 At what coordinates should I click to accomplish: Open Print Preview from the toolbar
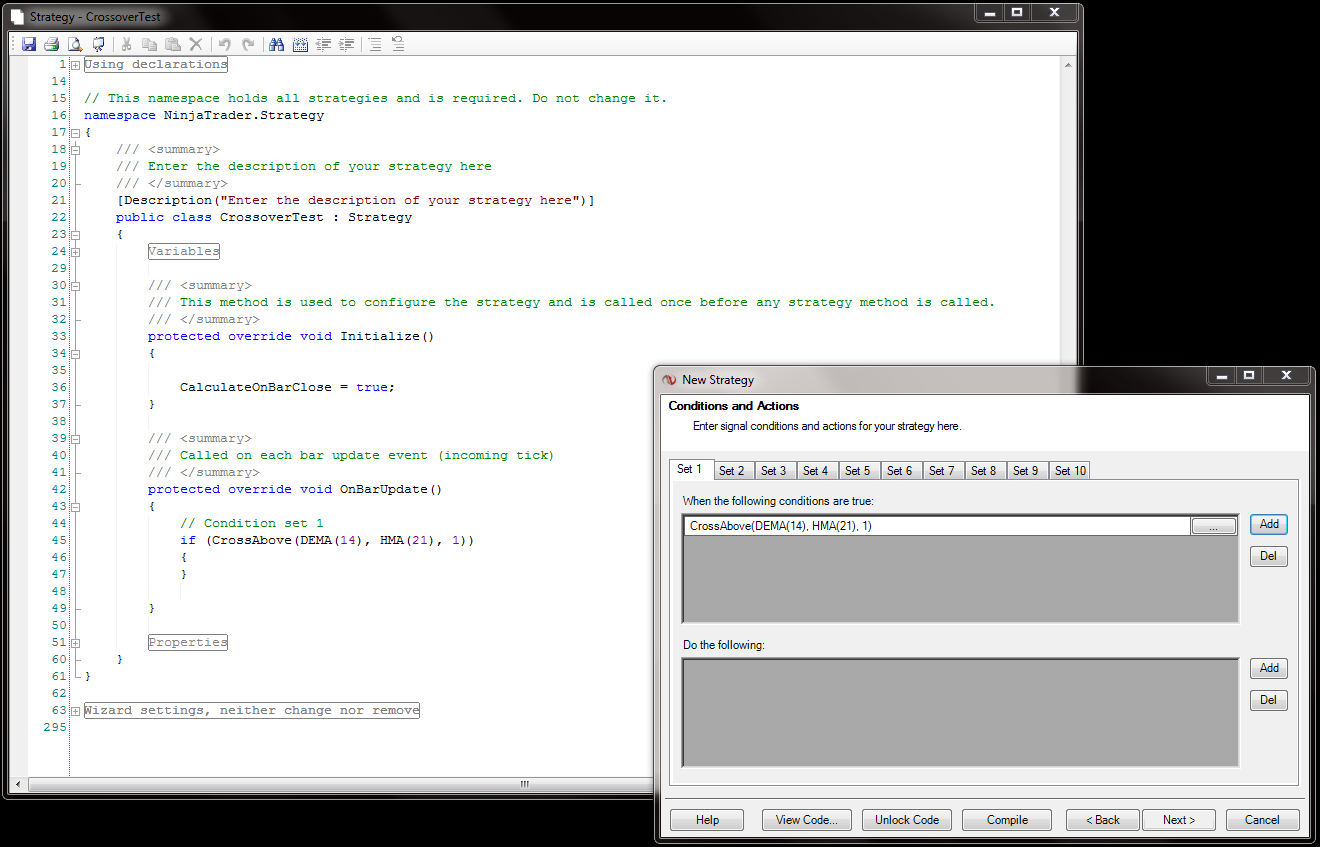pos(75,44)
